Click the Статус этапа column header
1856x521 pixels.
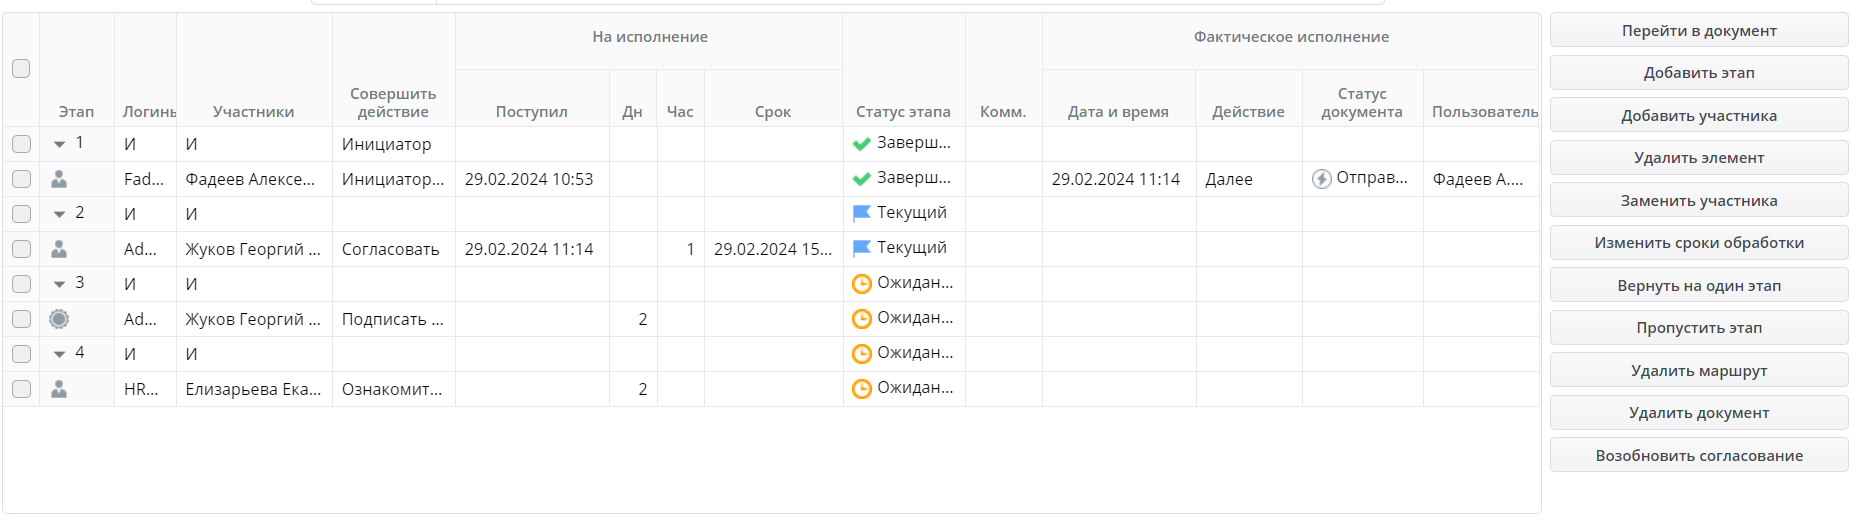point(903,112)
